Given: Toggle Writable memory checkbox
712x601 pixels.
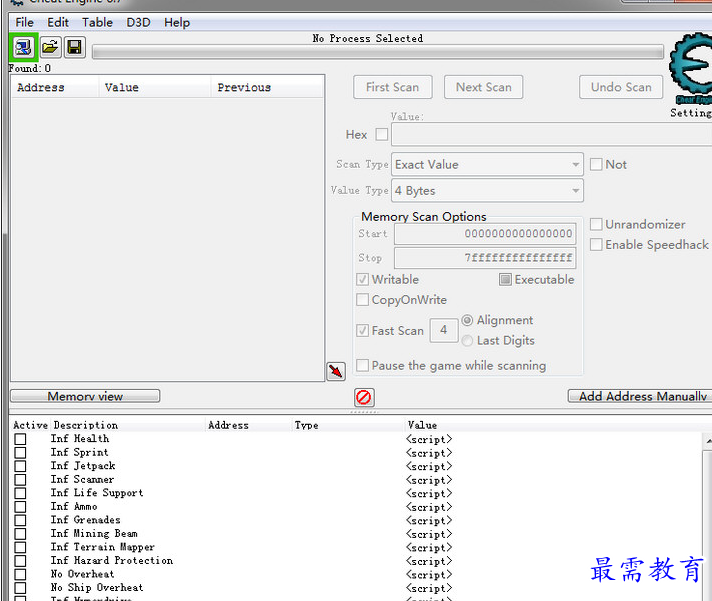Looking at the screenshot, I should [x=362, y=279].
